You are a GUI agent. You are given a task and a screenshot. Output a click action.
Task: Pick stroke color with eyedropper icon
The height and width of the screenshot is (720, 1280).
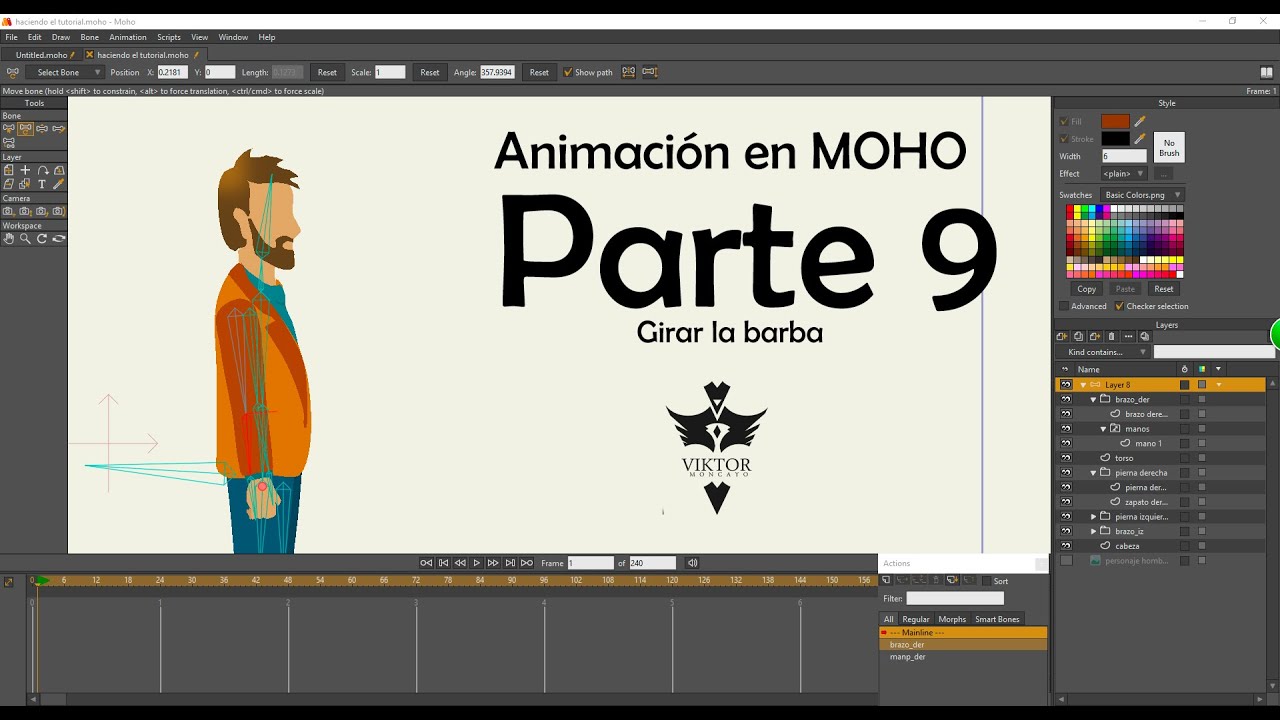pyautogui.click(x=1140, y=139)
